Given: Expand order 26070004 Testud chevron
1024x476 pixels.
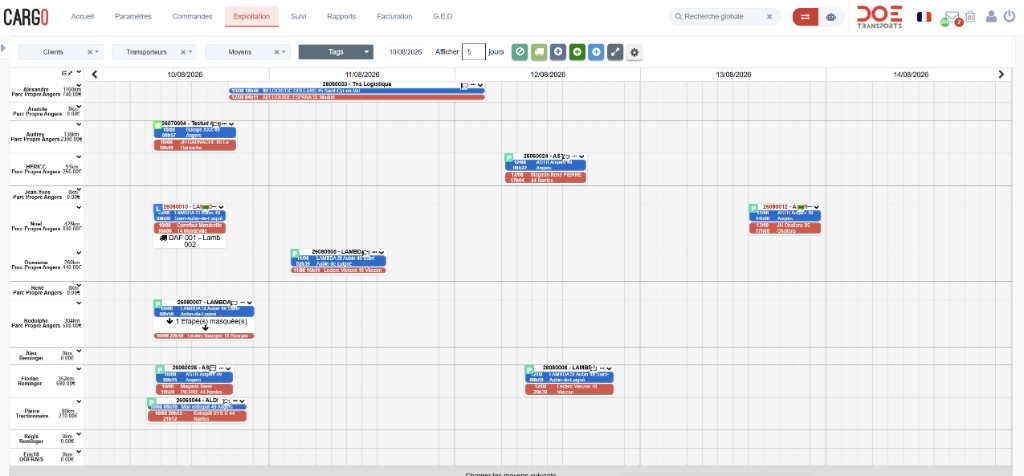Looking at the screenshot, I should 231,124.
